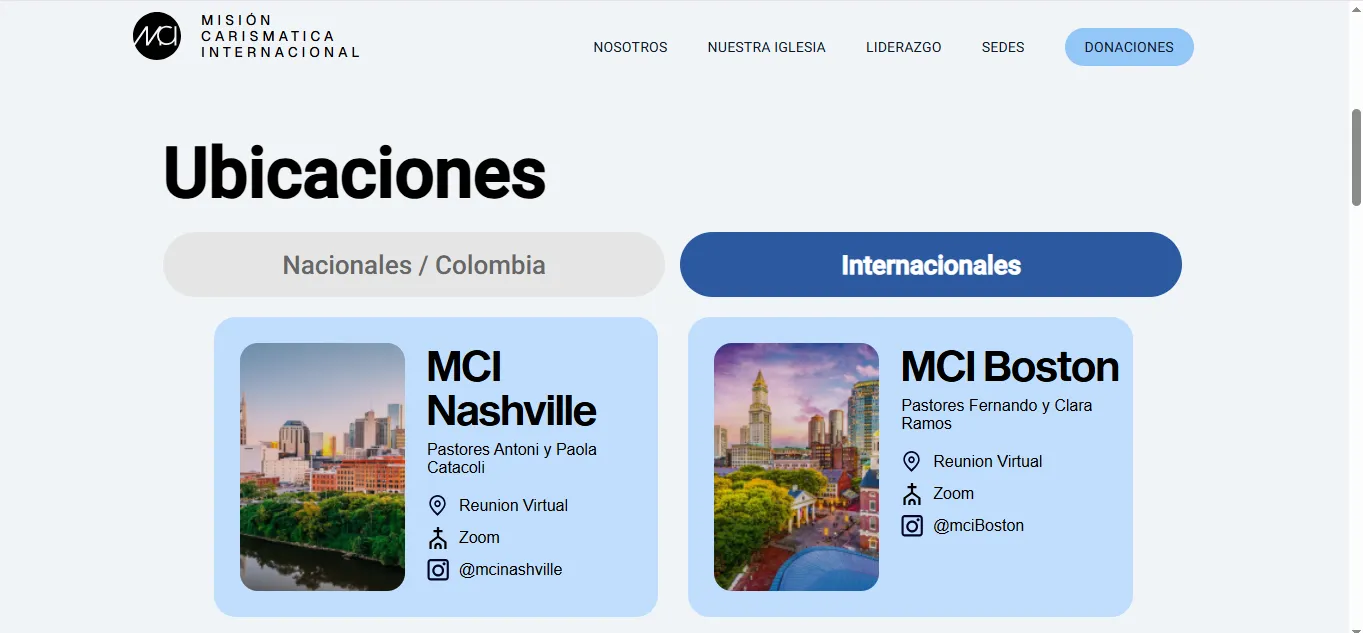Click the Donaciones button
Viewport: 1363px width, 633px height.
click(x=1129, y=47)
